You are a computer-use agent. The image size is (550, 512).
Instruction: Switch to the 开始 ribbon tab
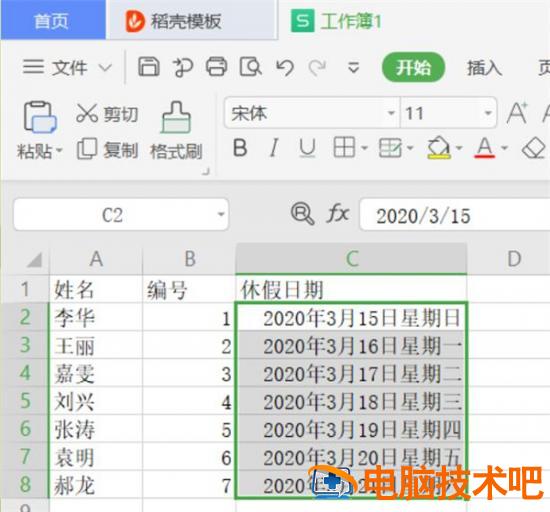pos(413,67)
